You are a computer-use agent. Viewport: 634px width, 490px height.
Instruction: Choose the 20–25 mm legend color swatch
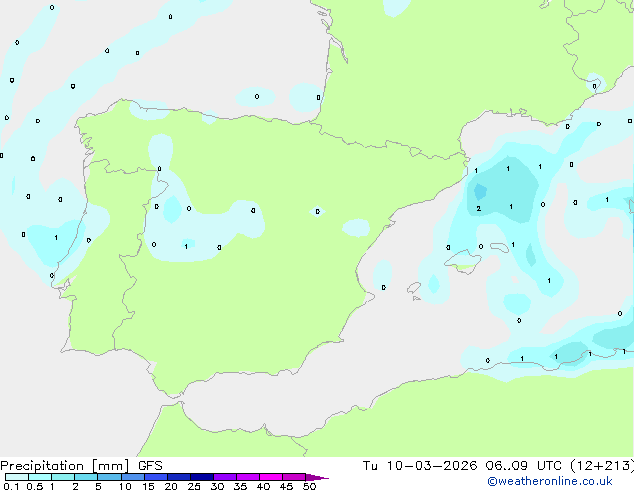tap(179, 477)
